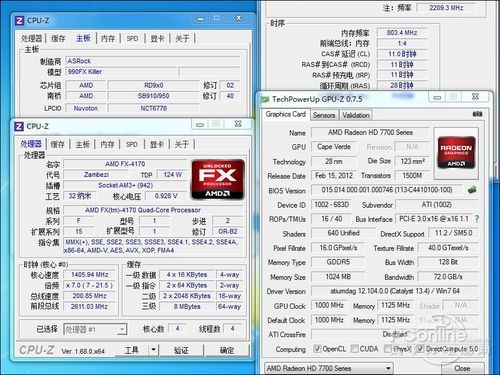Click the Cape Verde GPU field
Screen dimensions: 500x375
[334, 147]
